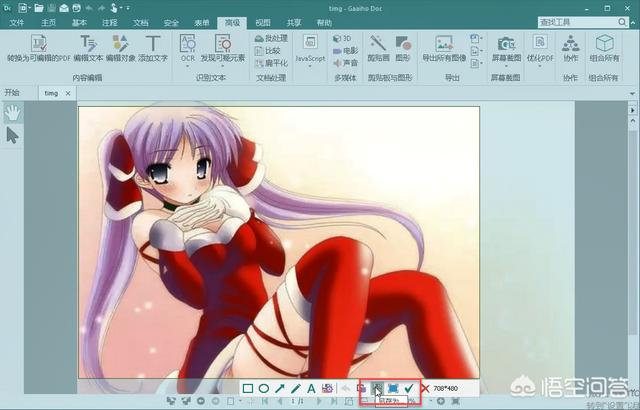Click the Collaborate (协作) icon
The image size is (640, 410).
click(571, 43)
